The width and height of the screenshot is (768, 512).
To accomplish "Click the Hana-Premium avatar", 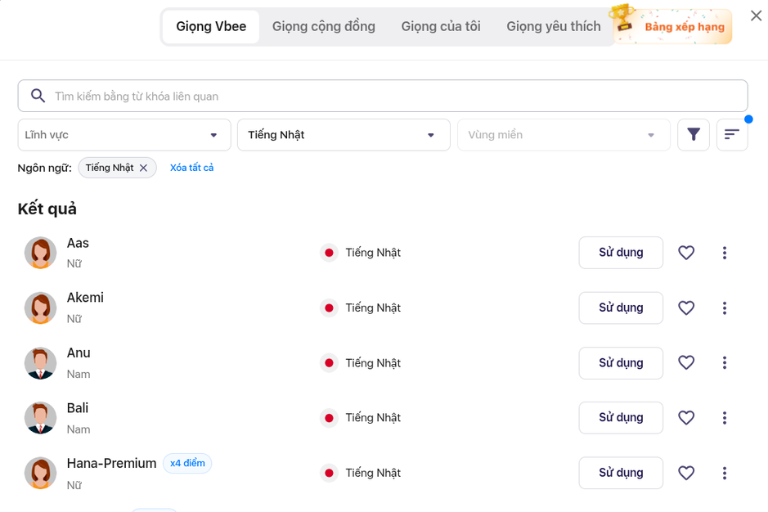I will click(x=40, y=473).
